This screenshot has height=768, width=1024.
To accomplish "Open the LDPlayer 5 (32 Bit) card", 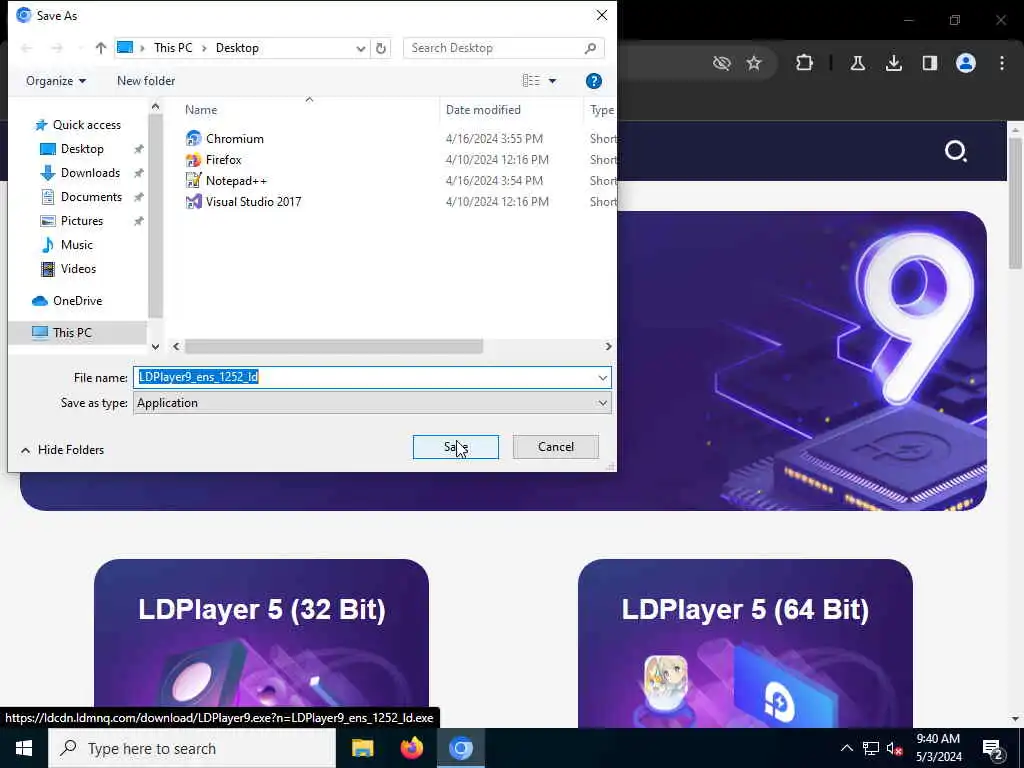I will (261, 643).
